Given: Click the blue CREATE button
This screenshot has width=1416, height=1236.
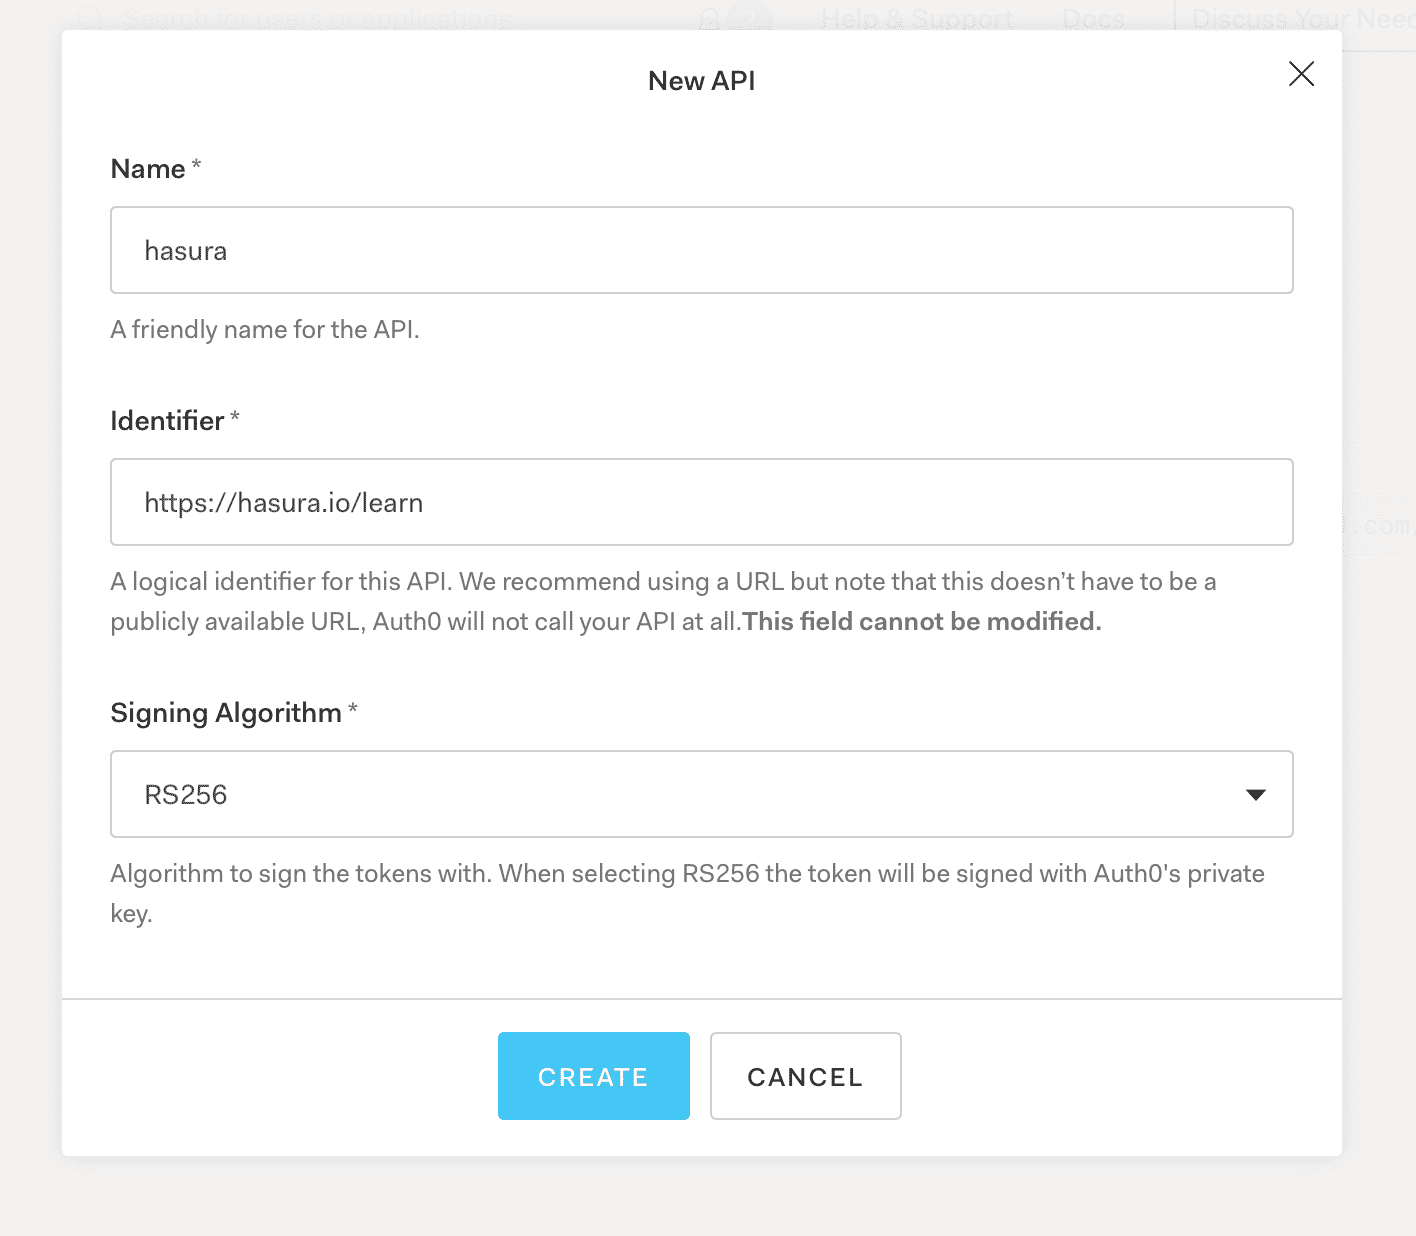Looking at the screenshot, I should [594, 1076].
